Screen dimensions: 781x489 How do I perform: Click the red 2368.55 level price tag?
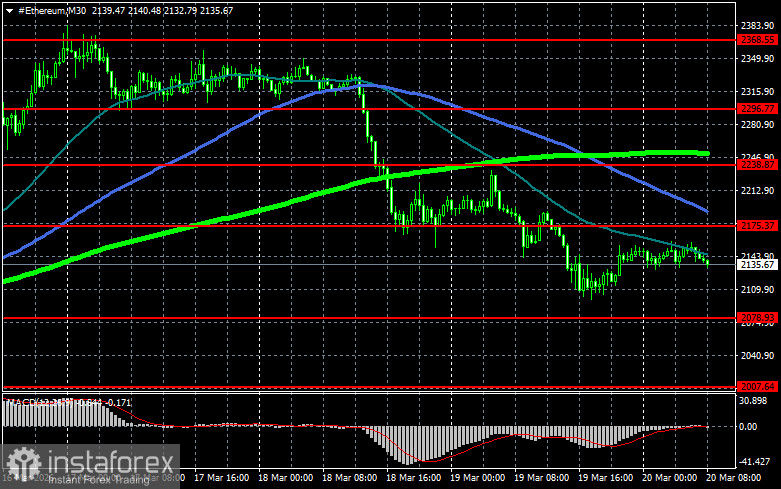point(758,40)
